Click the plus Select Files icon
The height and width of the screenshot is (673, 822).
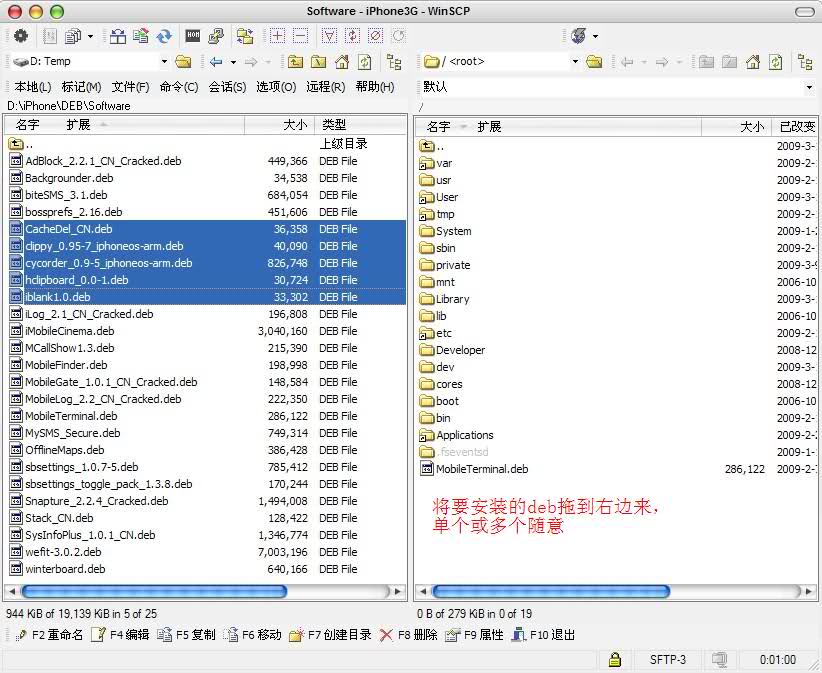pos(277,36)
